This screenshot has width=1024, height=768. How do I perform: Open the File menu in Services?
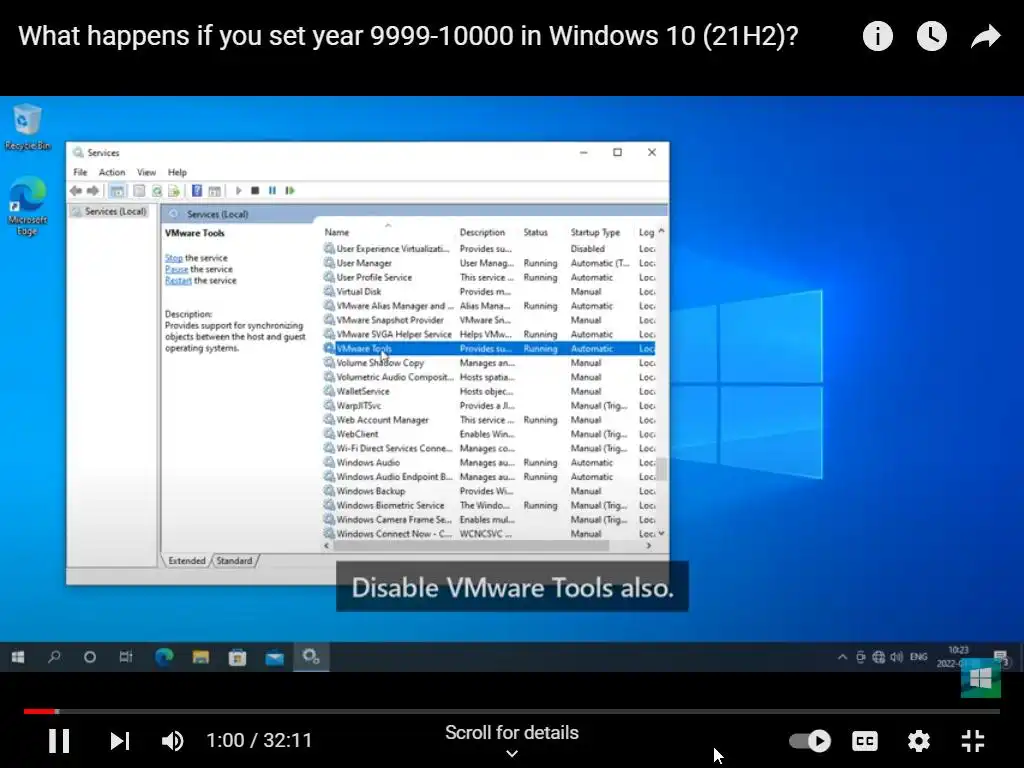(x=80, y=172)
